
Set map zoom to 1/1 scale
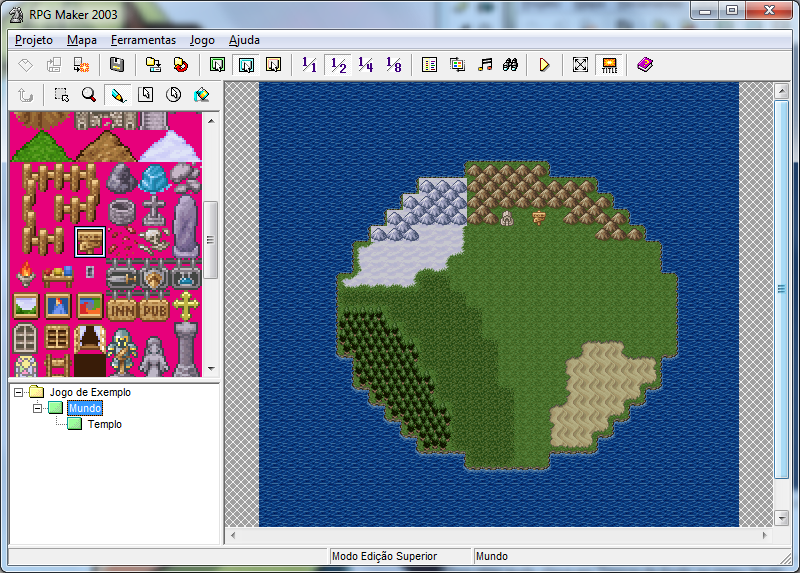(309, 65)
